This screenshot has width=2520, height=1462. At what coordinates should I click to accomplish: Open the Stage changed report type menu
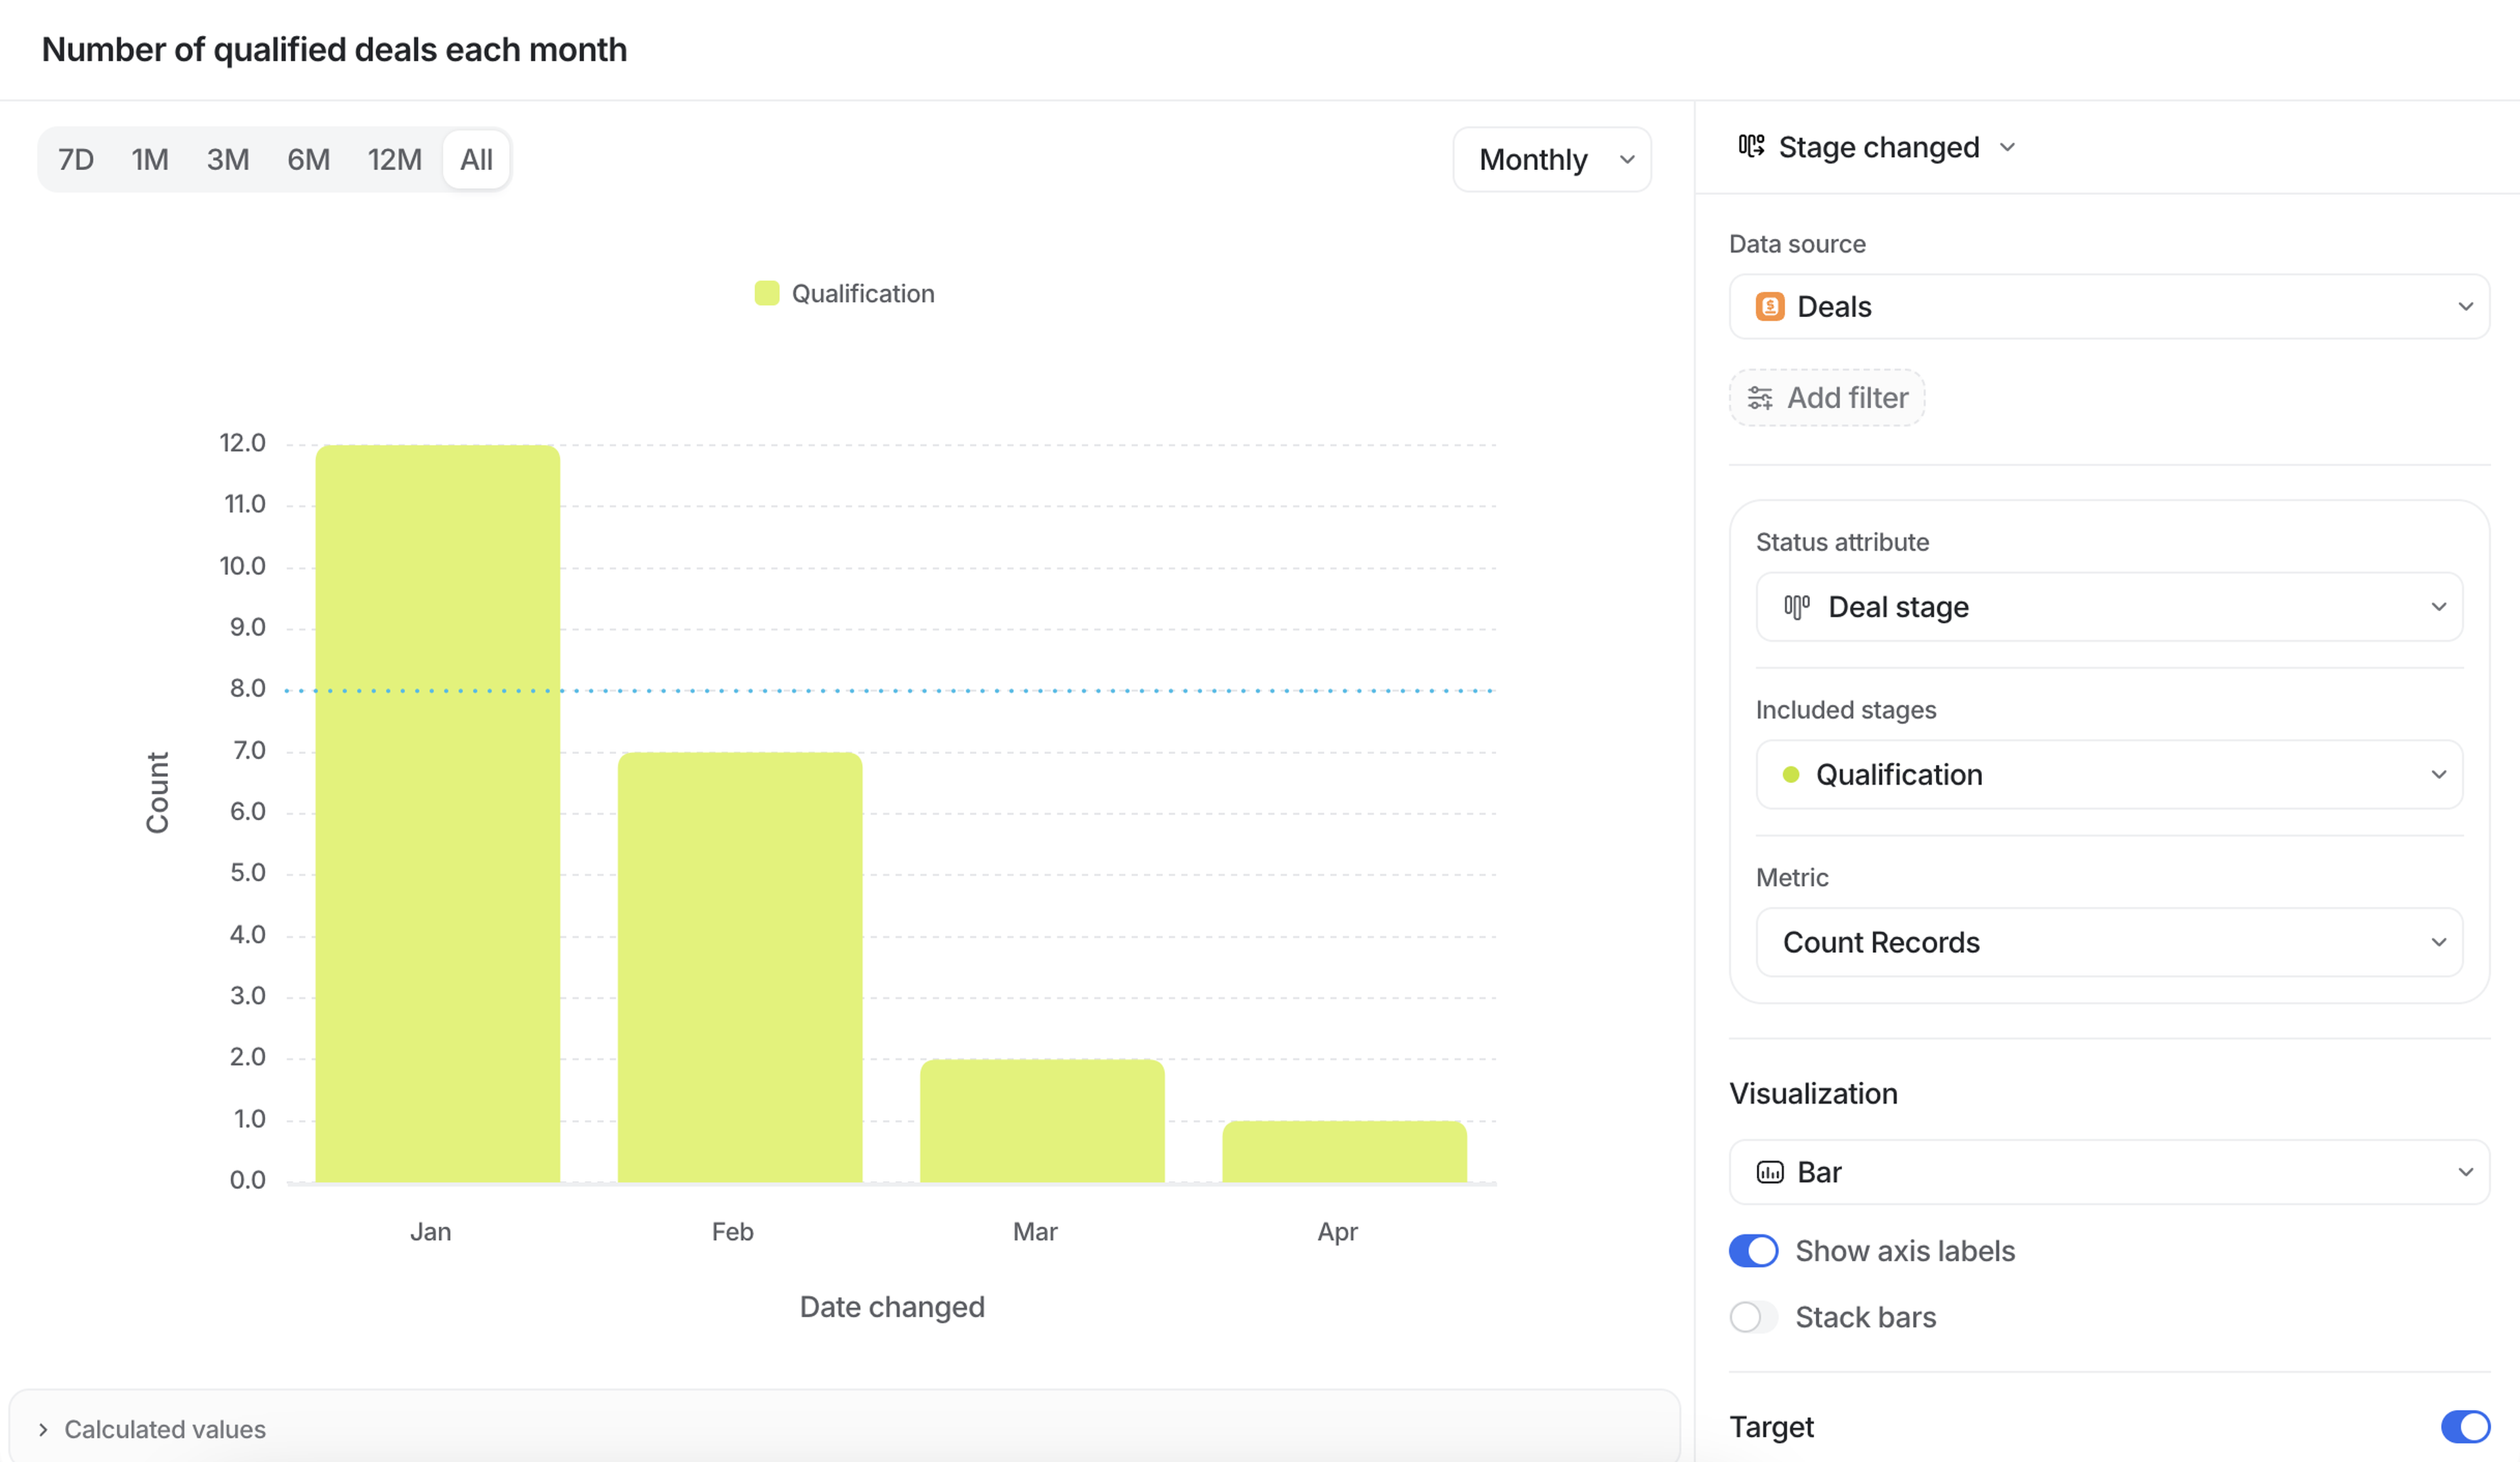click(x=1878, y=147)
